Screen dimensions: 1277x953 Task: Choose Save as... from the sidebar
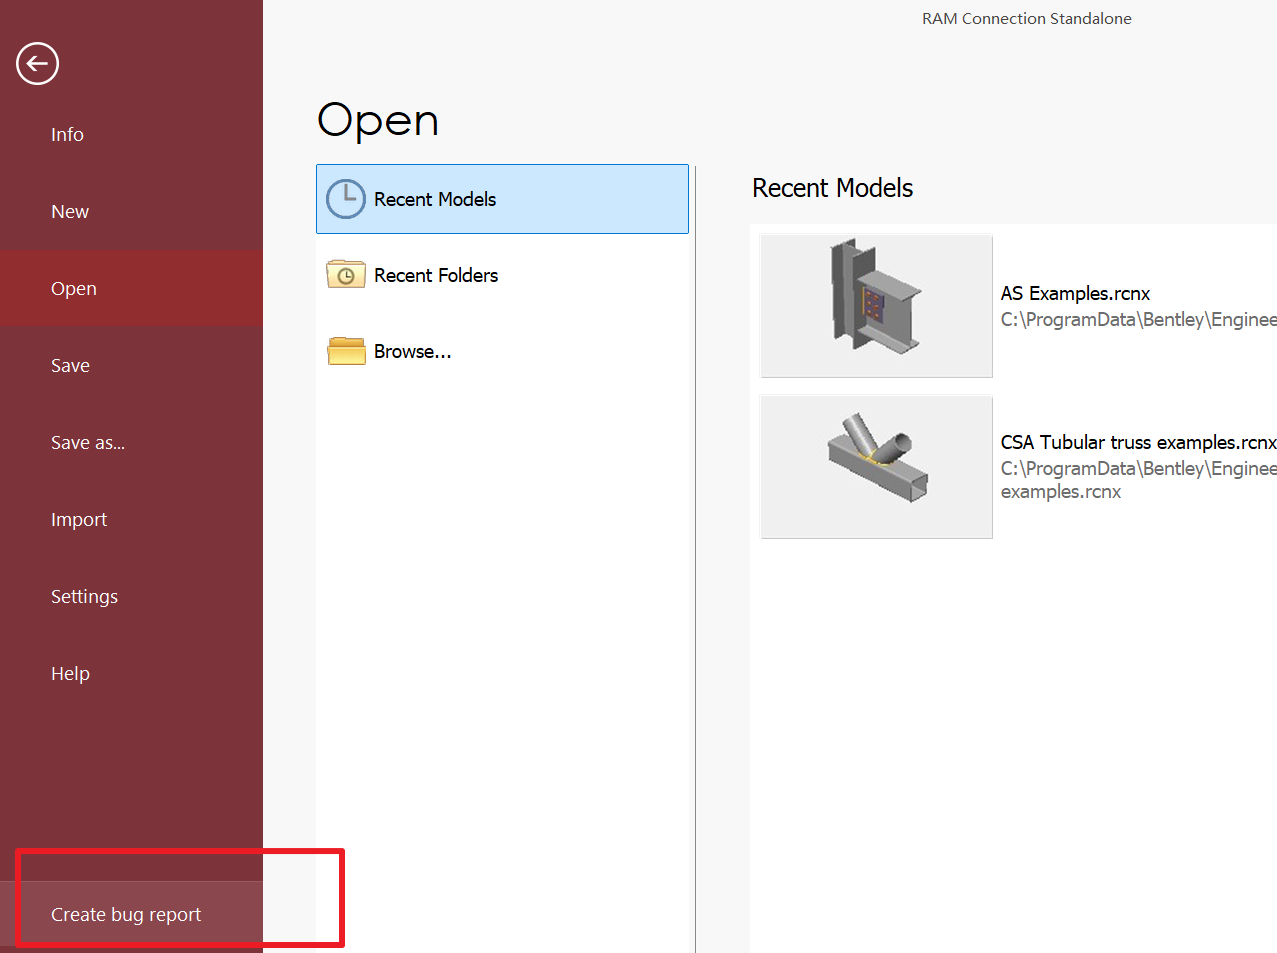(x=88, y=442)
